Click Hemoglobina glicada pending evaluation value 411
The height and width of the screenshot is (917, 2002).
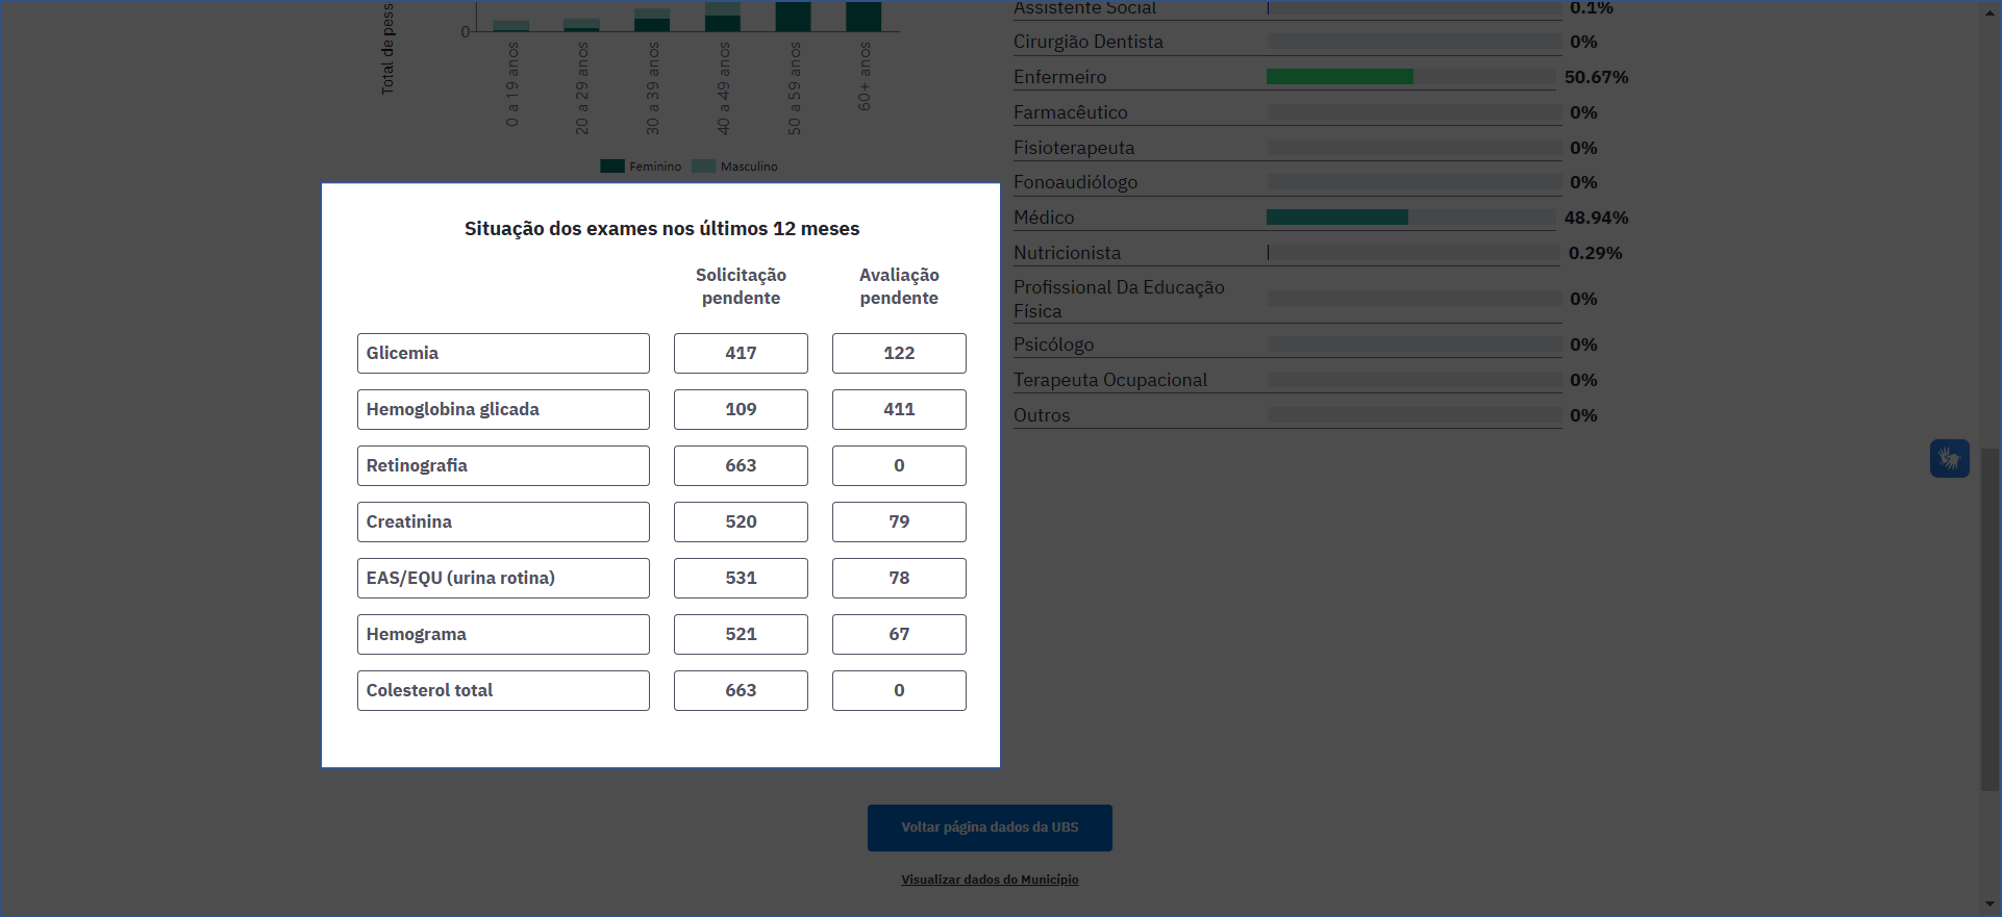[x=899, y=409]
